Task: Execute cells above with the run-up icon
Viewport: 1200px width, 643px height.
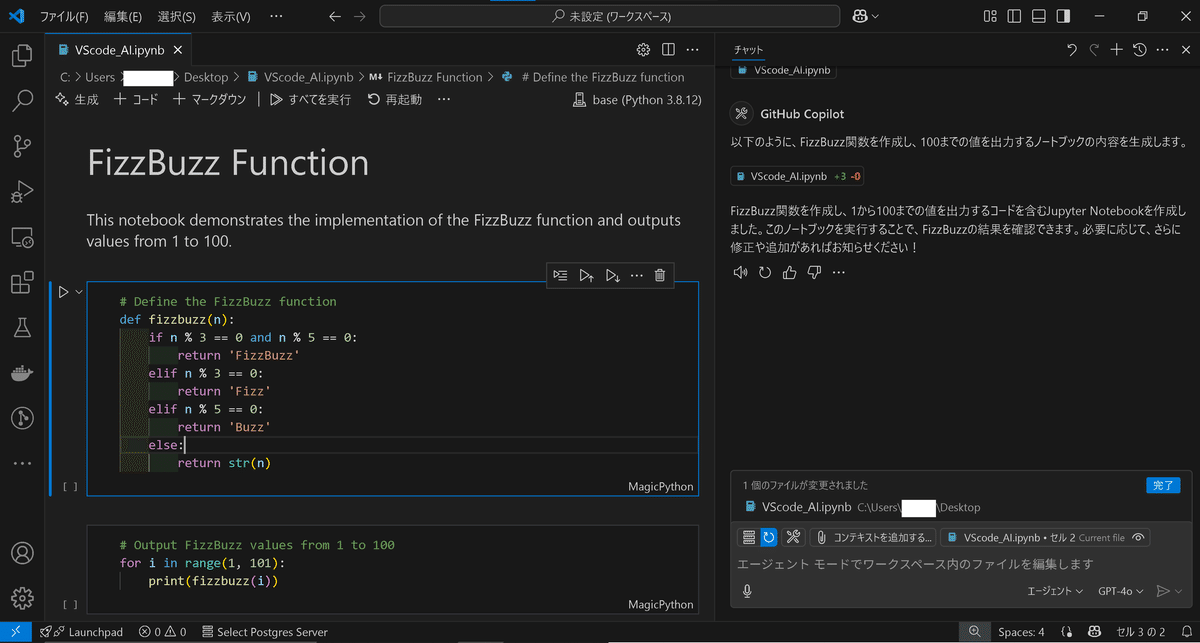Action: click(x=587, y=275)
